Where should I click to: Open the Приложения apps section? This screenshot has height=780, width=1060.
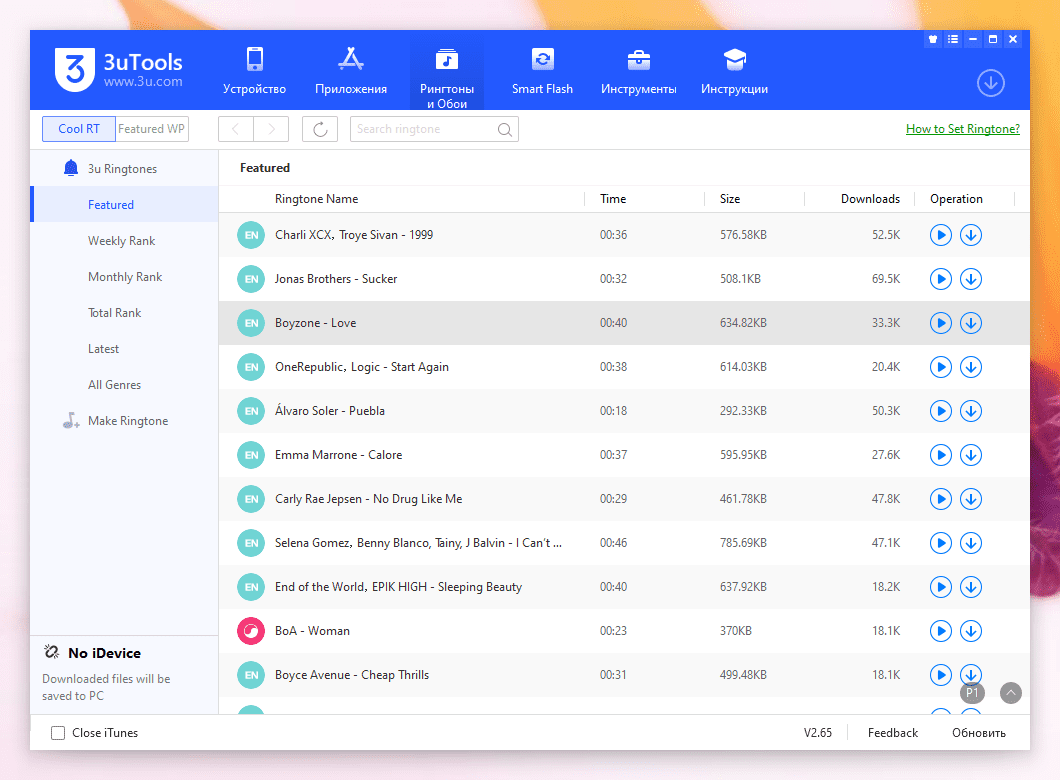pos(350,71)
